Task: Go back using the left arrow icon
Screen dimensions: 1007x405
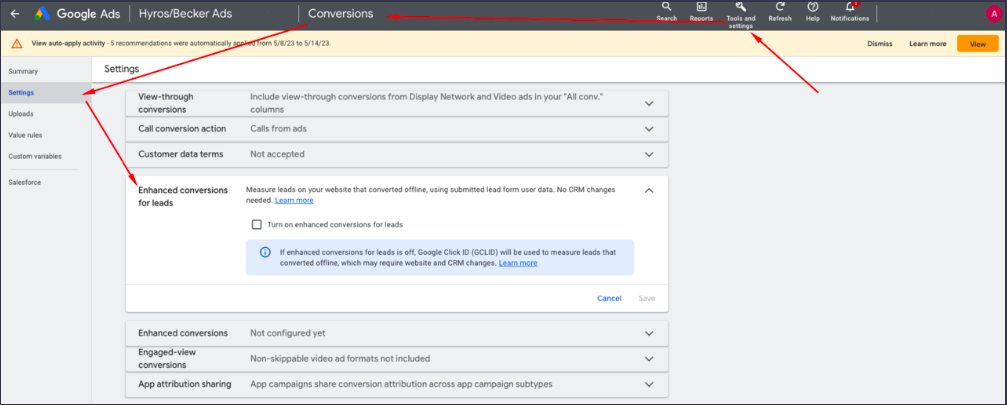Action: [x=15, y=13]
